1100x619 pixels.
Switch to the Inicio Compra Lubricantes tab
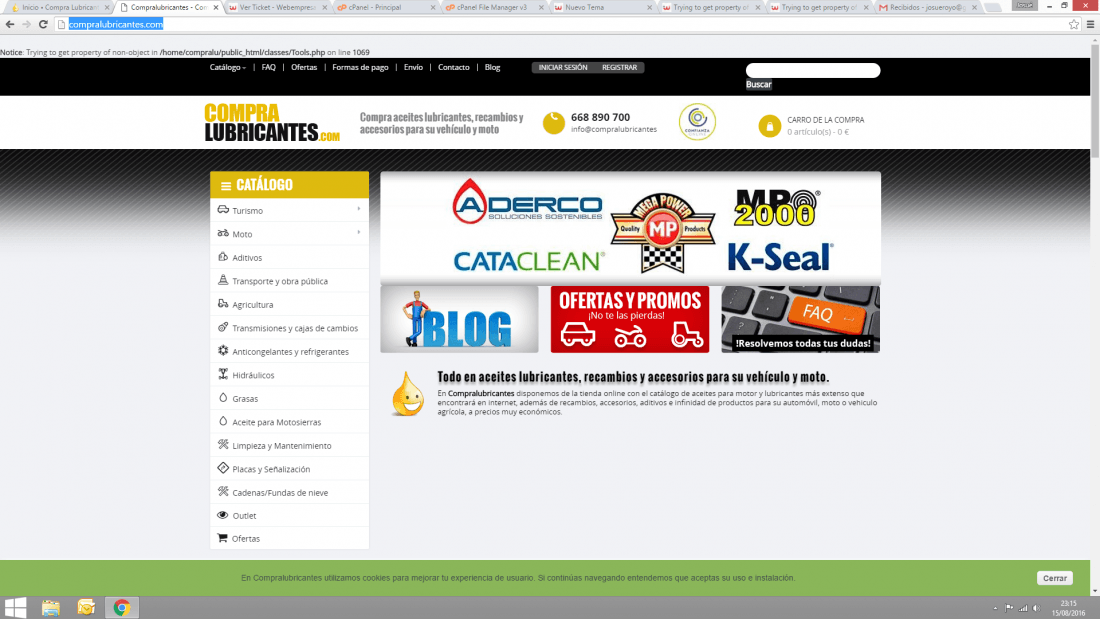(x=58, y=8)
